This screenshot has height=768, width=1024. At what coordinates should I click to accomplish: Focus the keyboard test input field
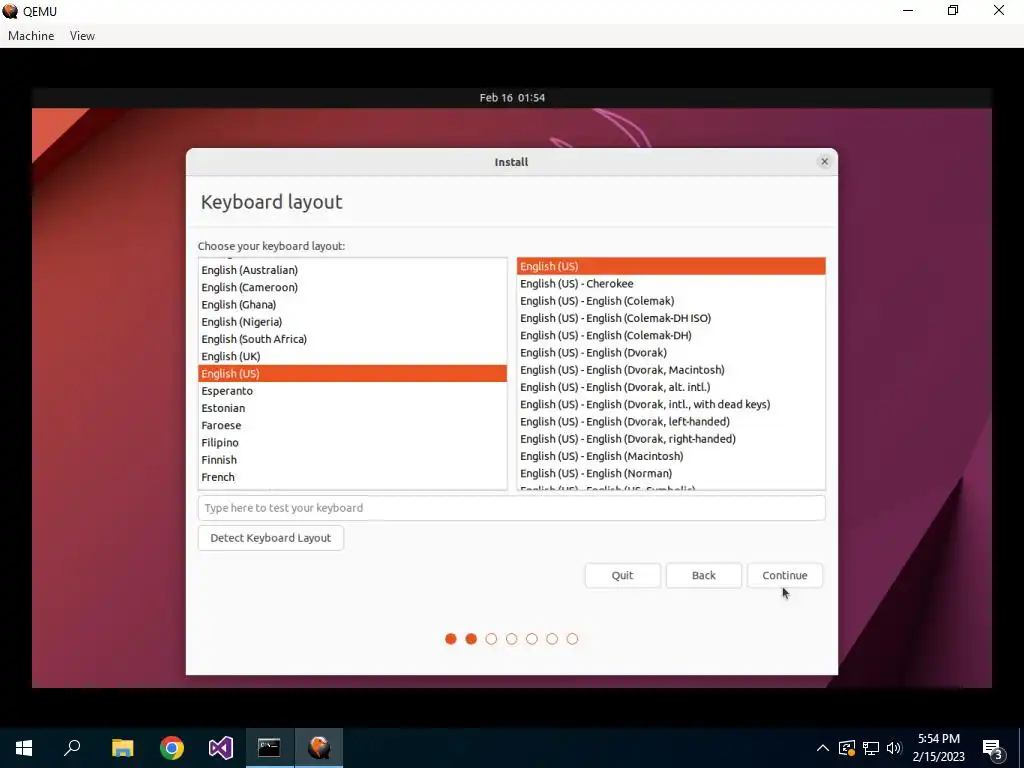[x=511, y=508]
